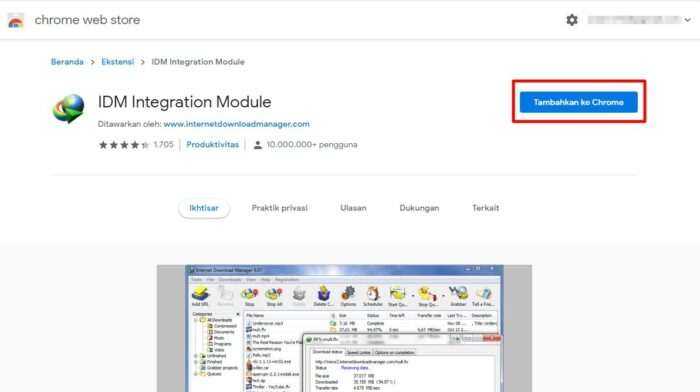The image size is (700, 392).
Task: Click the user count person icon
Action: point(258,145)
